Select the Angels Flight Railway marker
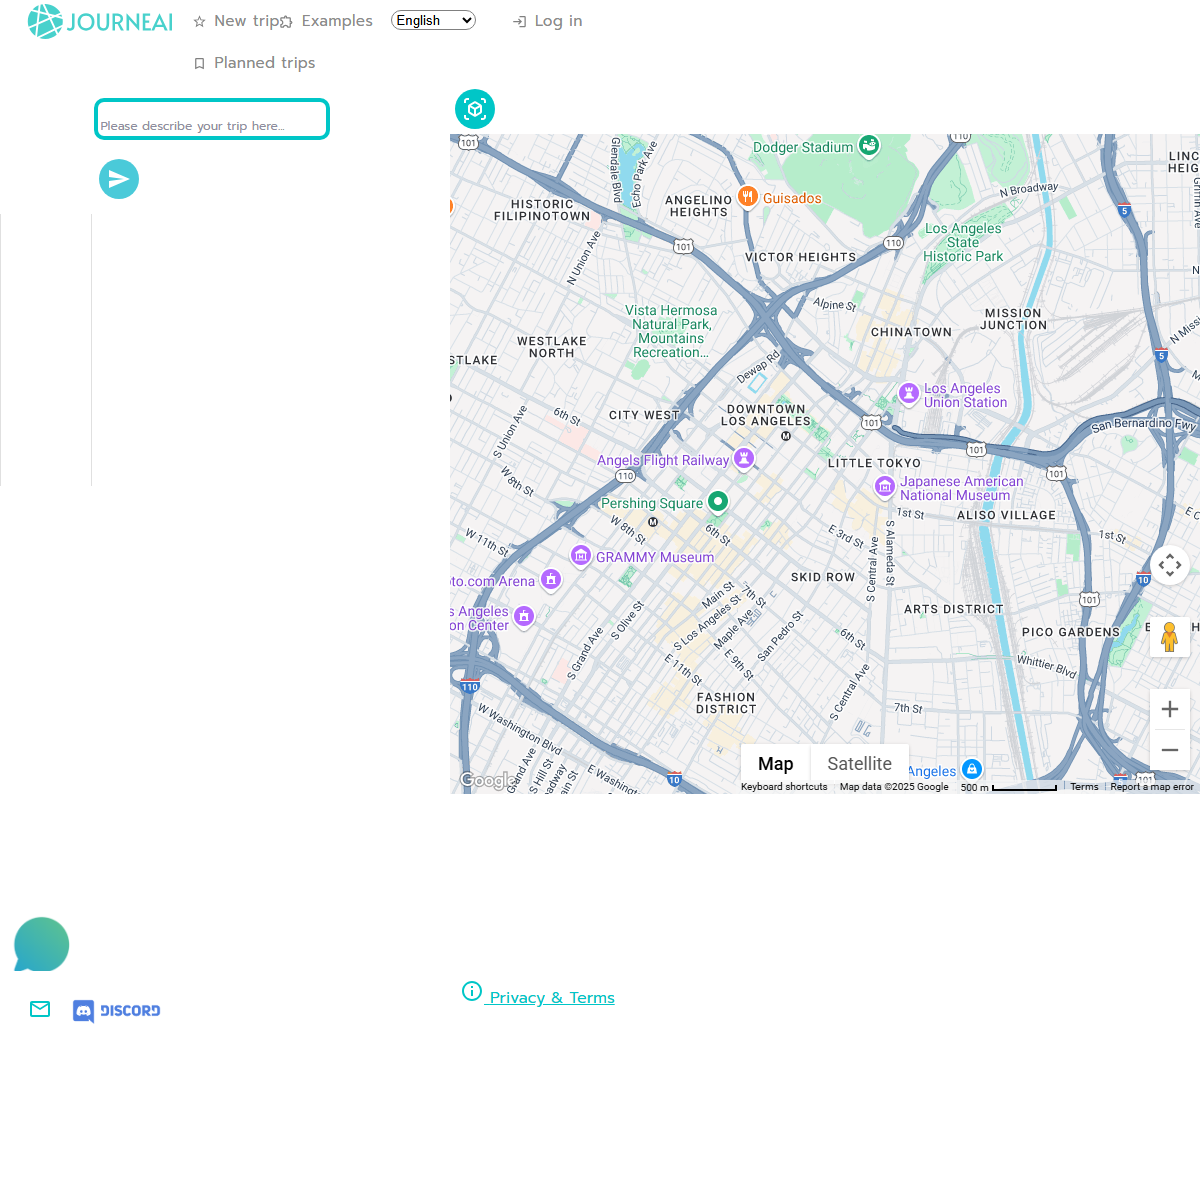Viewport: 1200px width, 1200px height. (x=744, y=458)
